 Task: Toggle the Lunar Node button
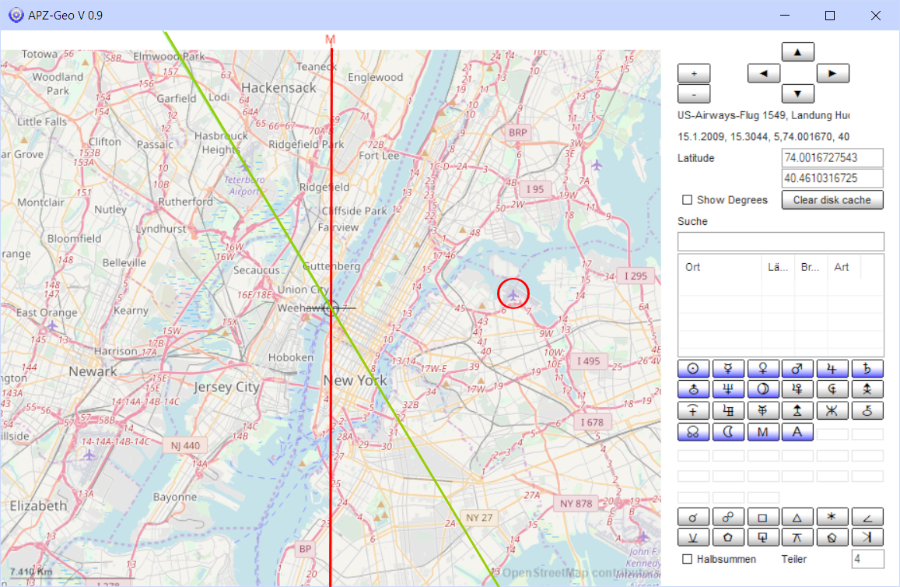coord(693,432)
